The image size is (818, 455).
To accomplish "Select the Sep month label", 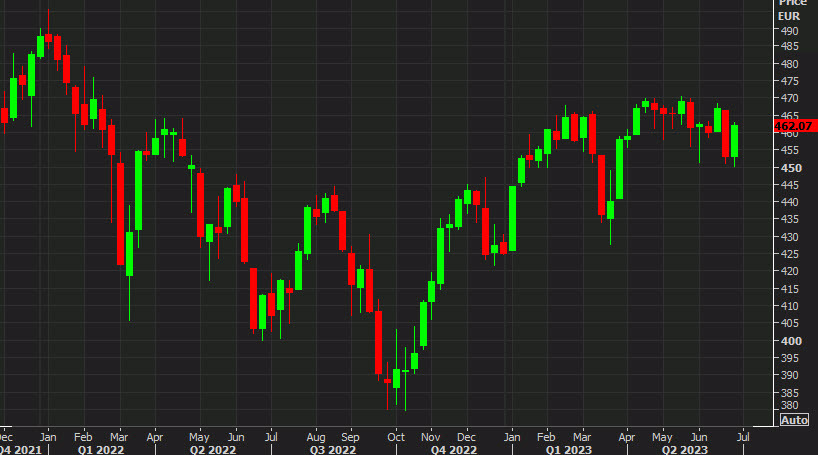I will (350, 437).
